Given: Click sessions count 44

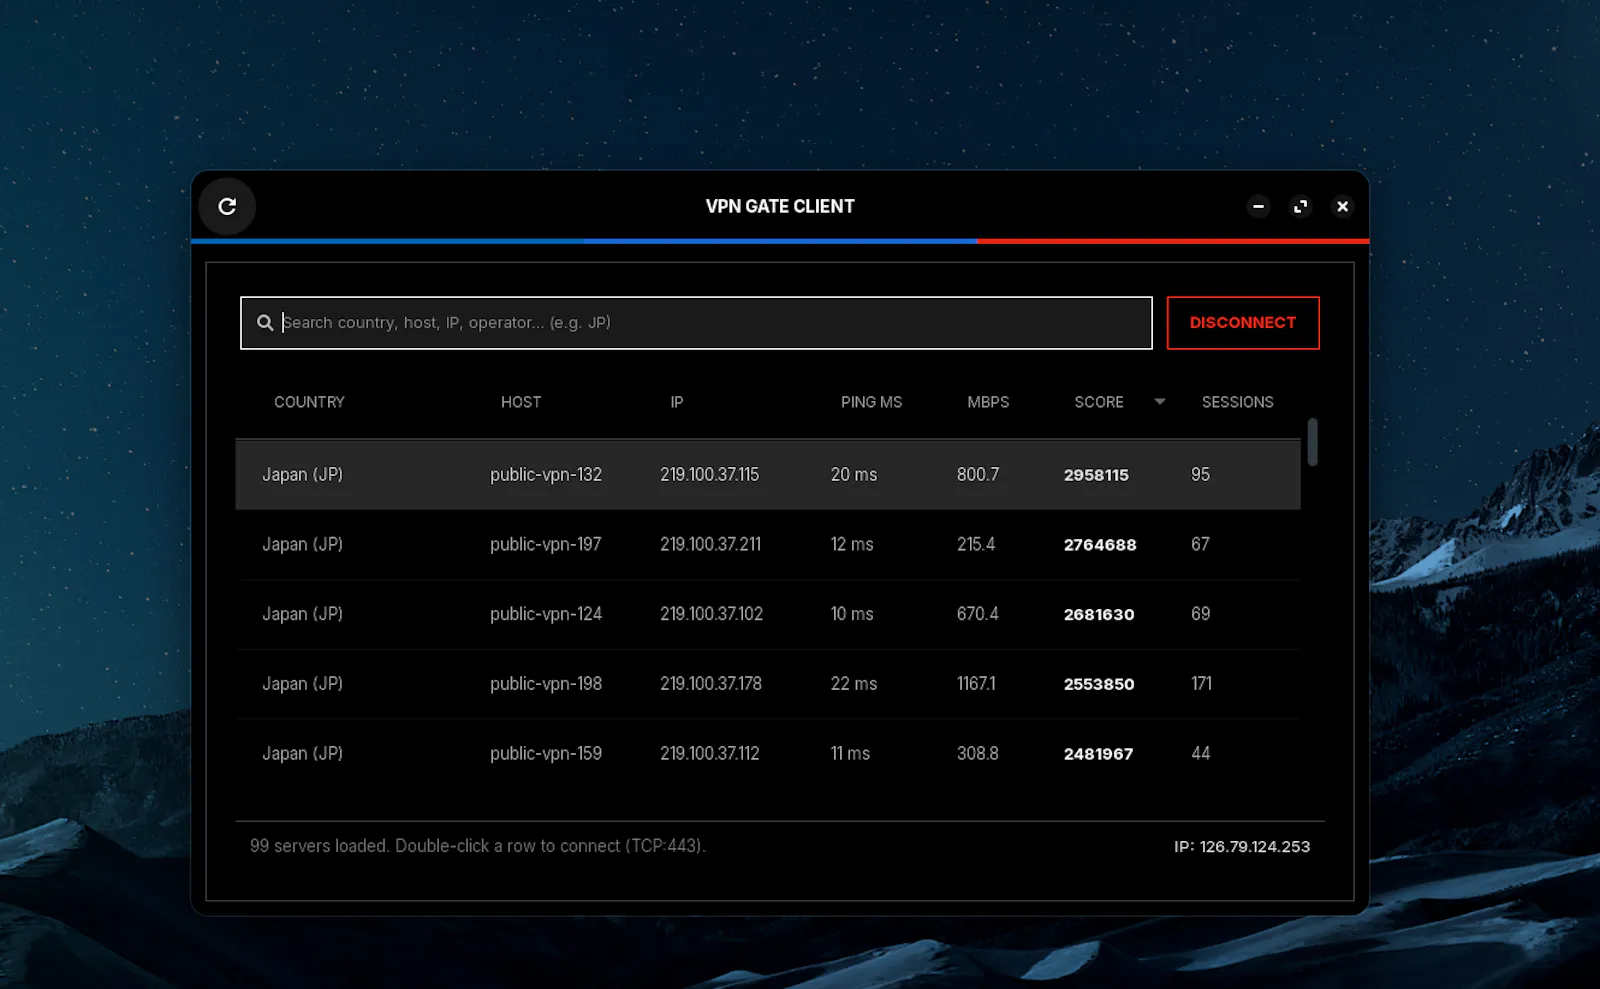Looking at the screenshot, I should point(1201,754).
